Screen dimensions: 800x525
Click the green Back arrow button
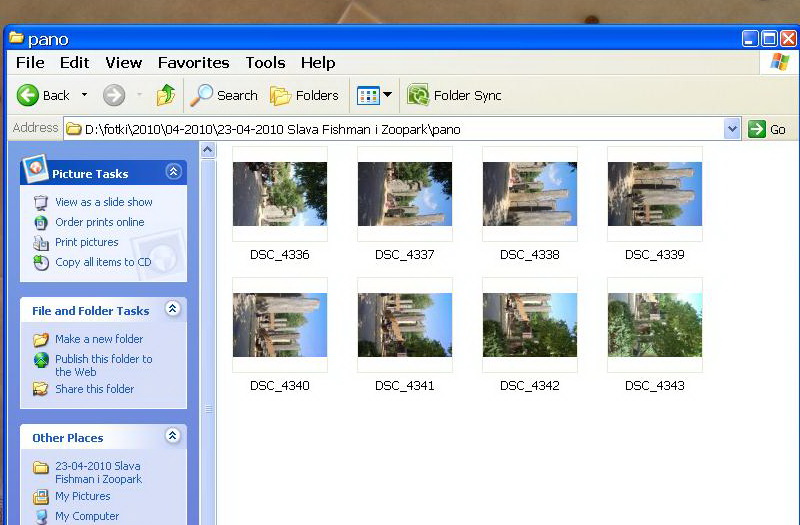pyautogui.click(x=28, y=95)
